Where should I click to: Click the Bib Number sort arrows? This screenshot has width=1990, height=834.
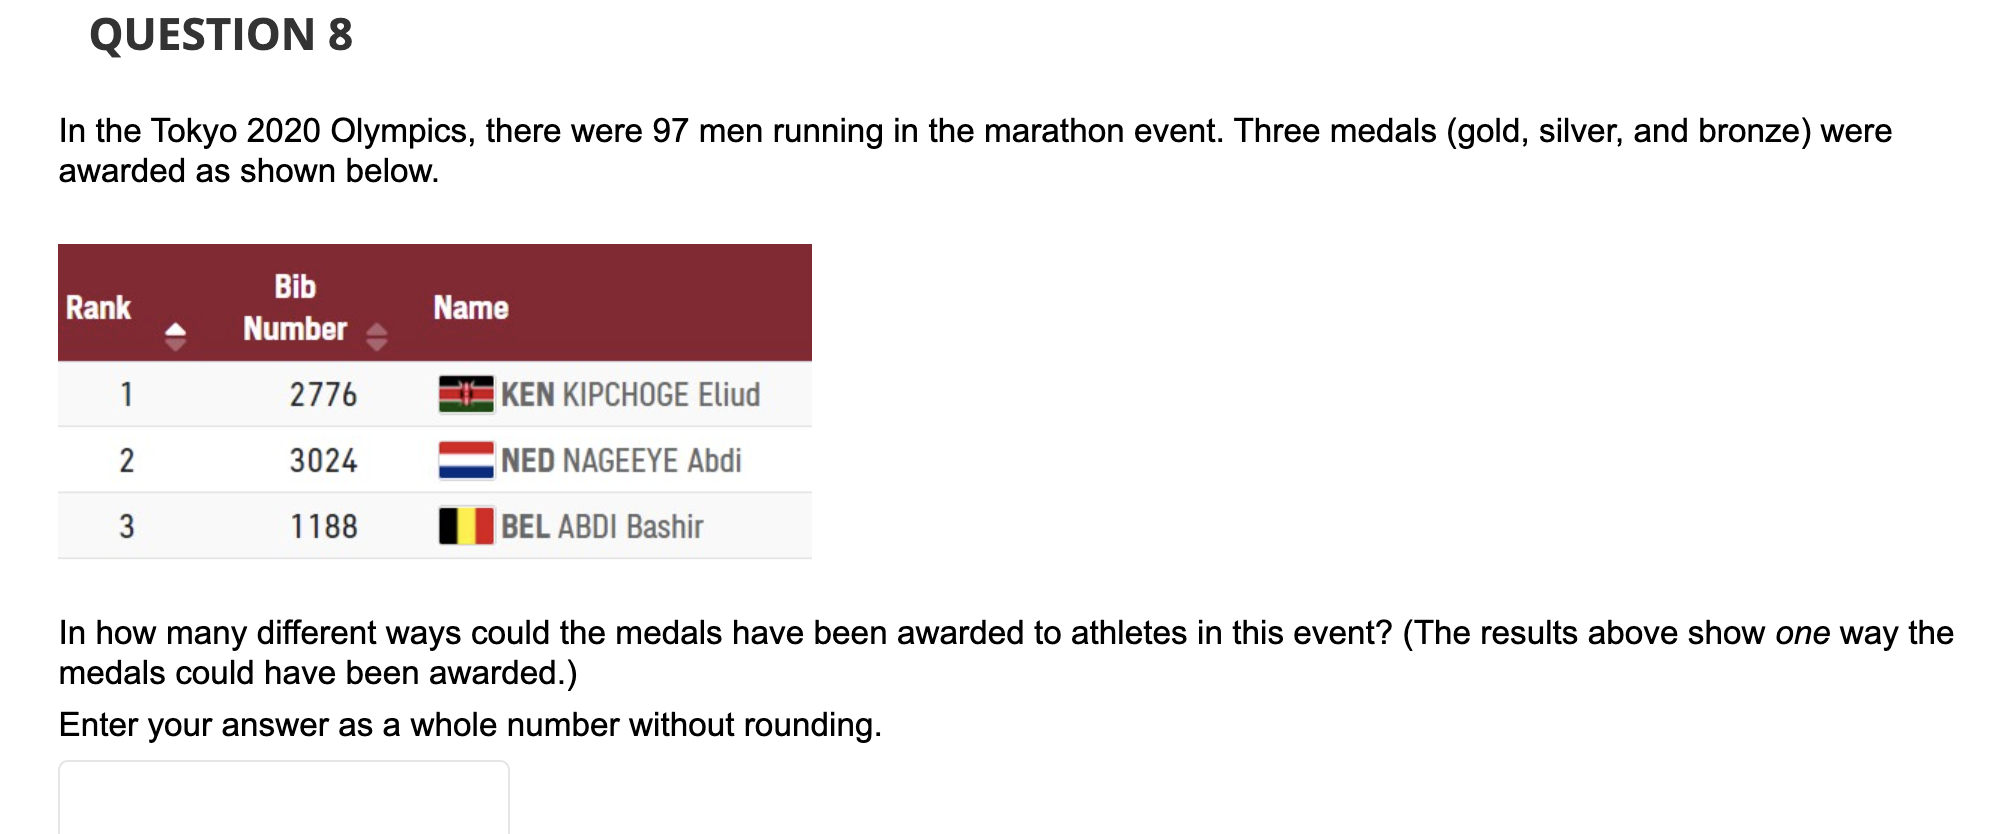coord(376,336)
